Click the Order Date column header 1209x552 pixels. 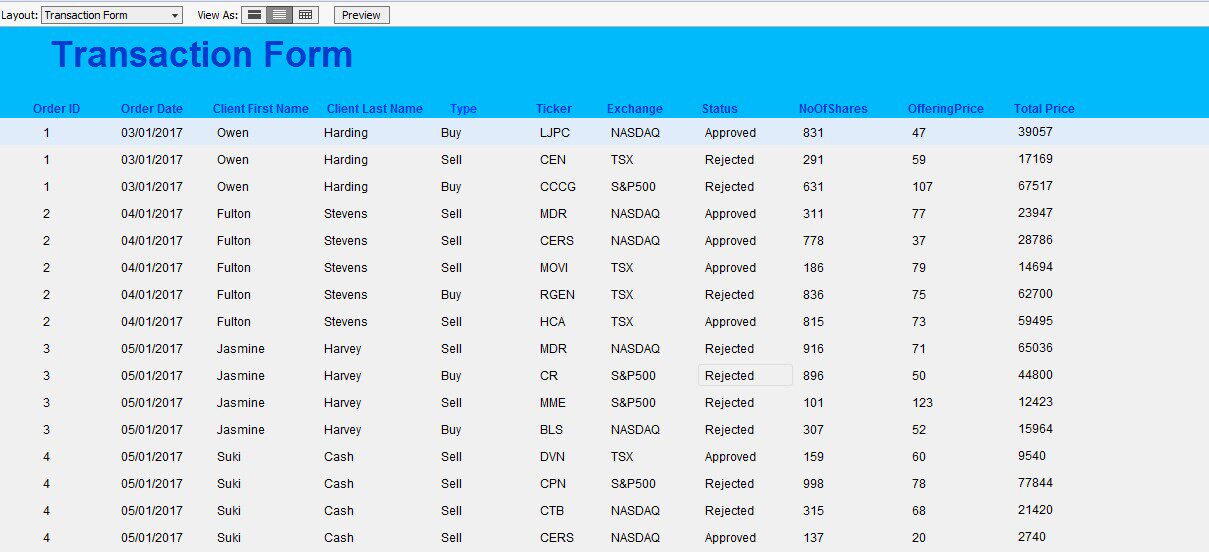click(x=152, y=109)
